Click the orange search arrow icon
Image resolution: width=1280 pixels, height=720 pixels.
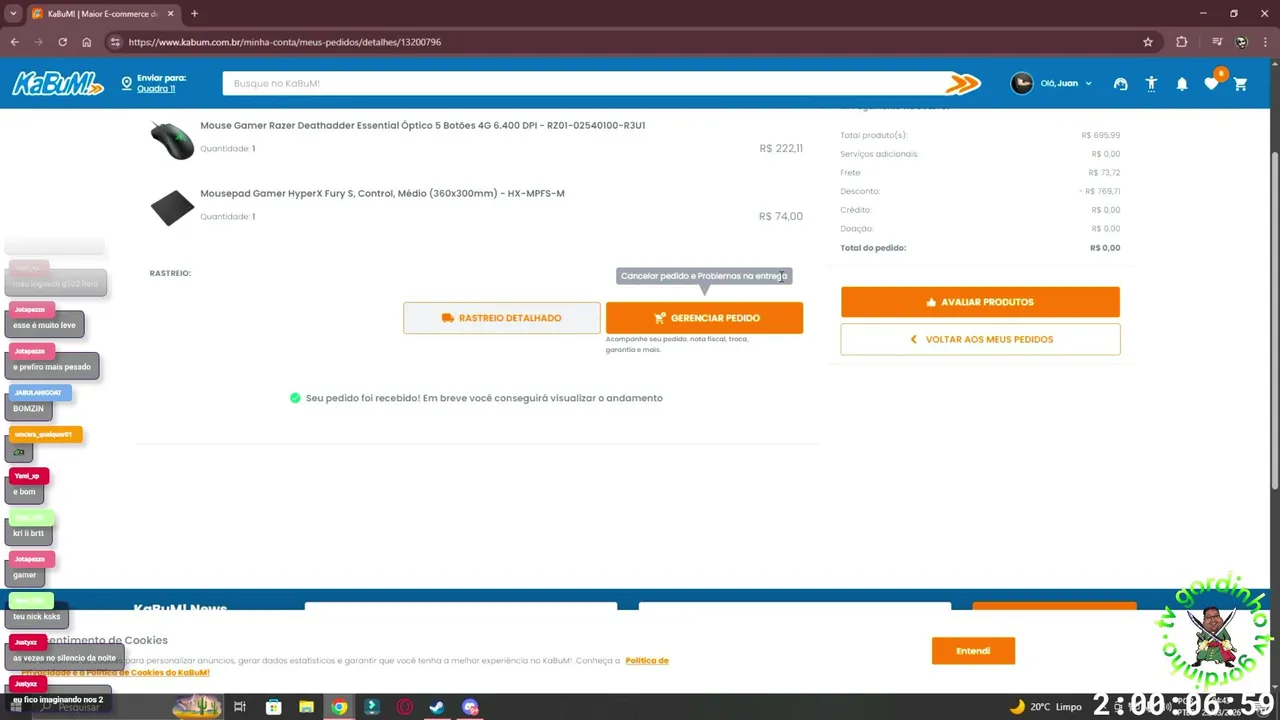tap(964, 84)
